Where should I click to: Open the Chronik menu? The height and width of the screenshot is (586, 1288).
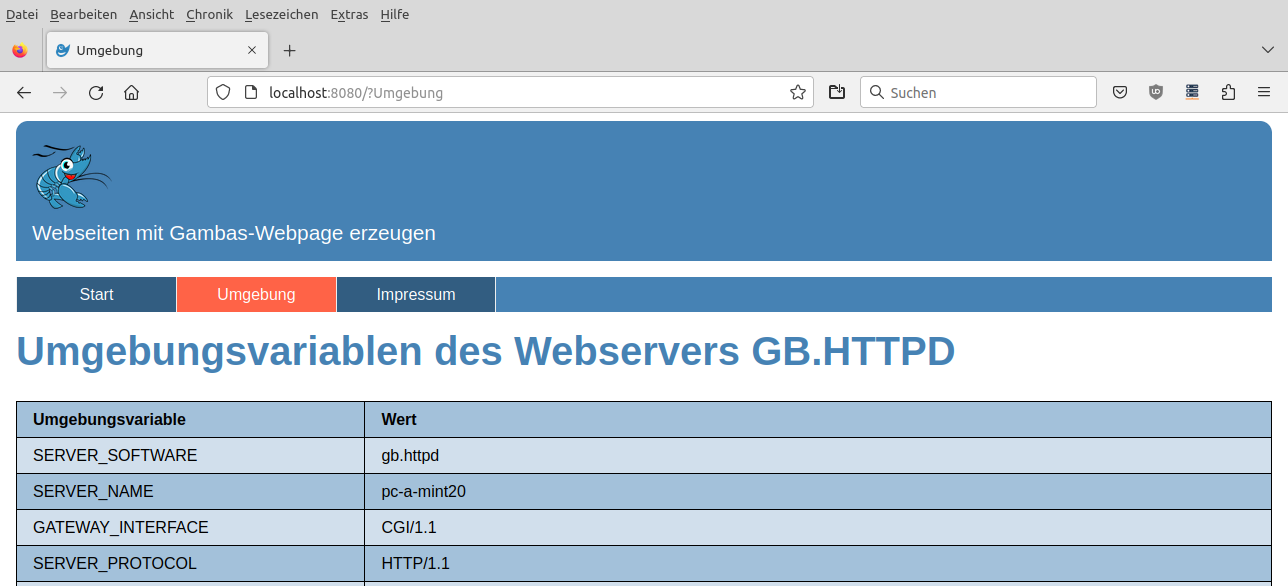coord(209,15)
